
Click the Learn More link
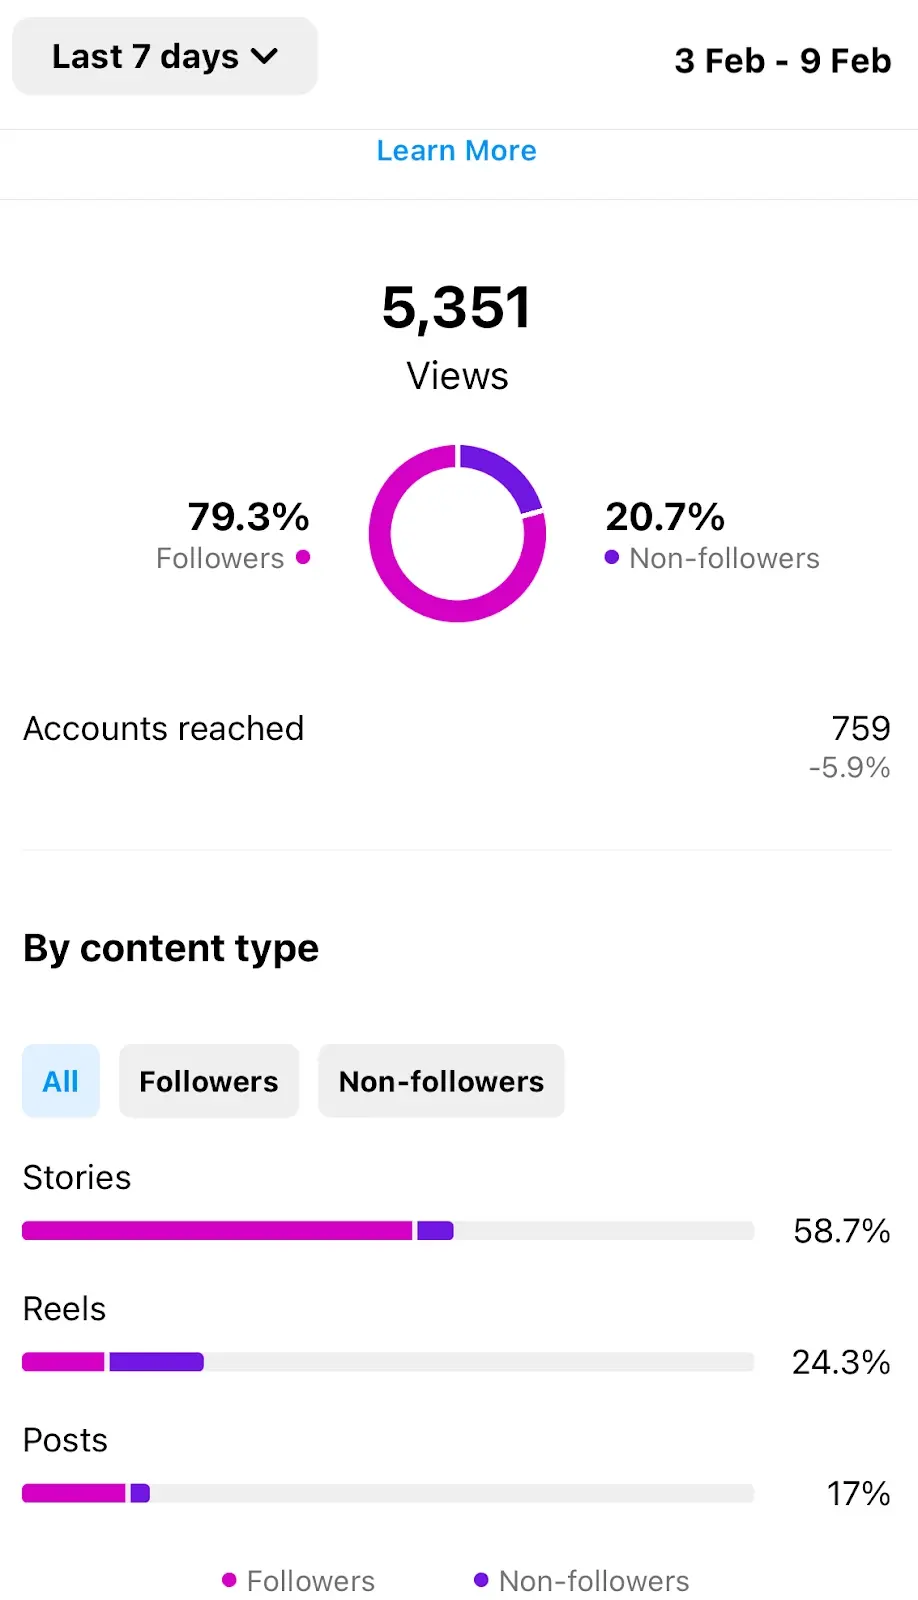456,150
